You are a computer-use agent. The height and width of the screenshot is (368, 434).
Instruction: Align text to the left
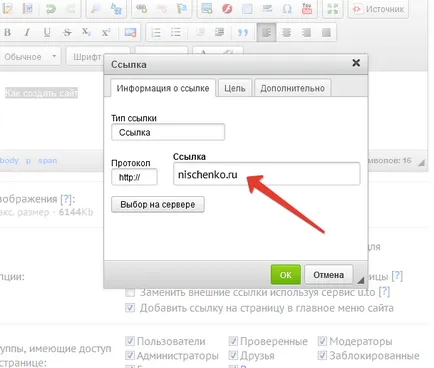tap(266, 32)
